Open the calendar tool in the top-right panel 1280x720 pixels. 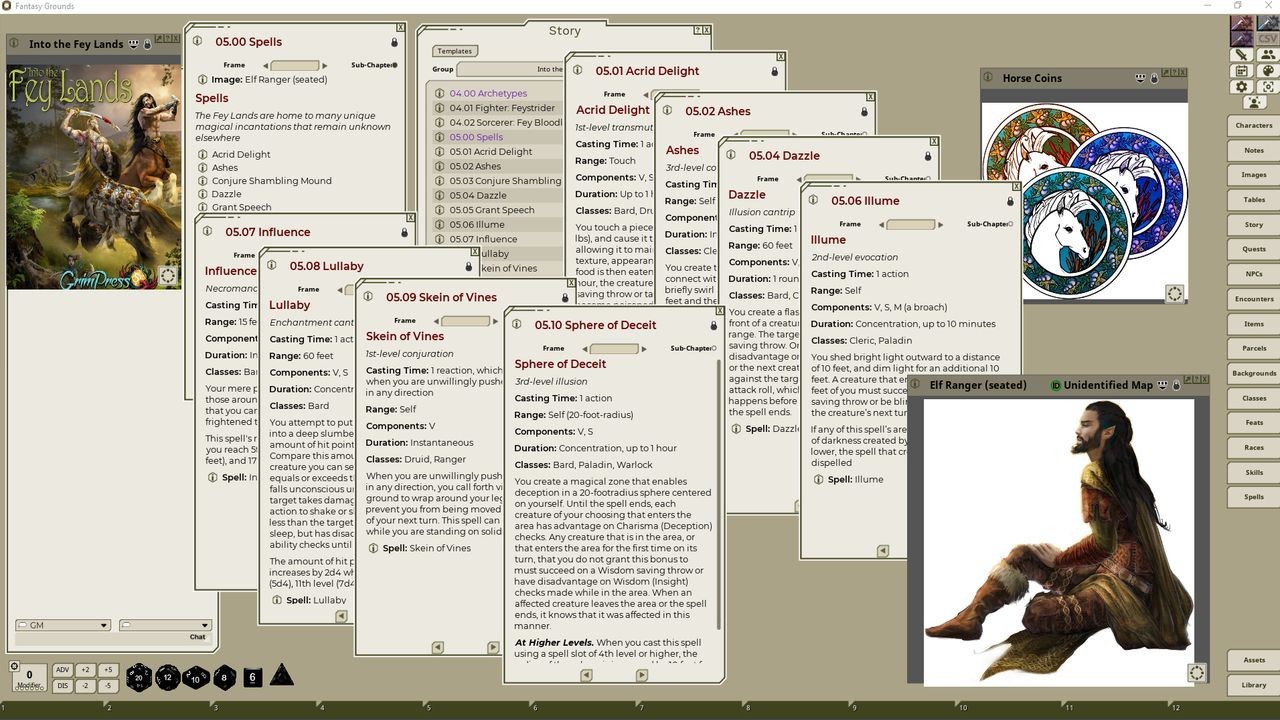pos(1241,71)
